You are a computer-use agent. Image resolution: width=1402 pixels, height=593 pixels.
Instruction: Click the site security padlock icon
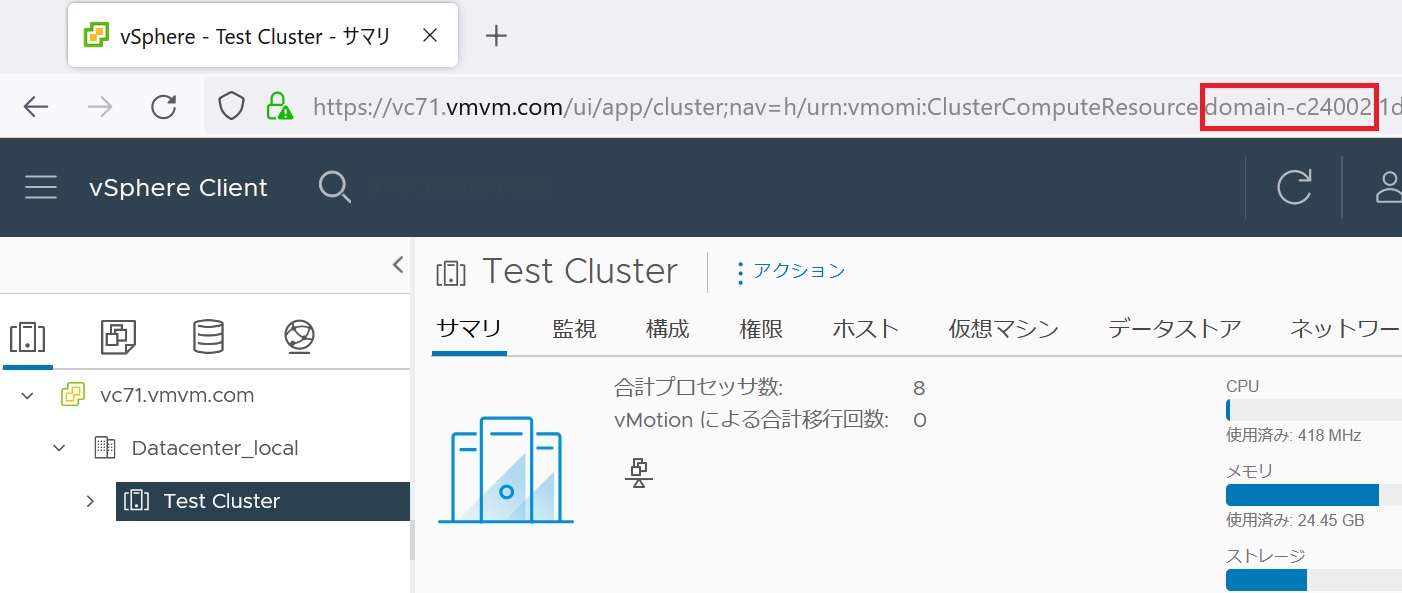(x=279, y=106)
